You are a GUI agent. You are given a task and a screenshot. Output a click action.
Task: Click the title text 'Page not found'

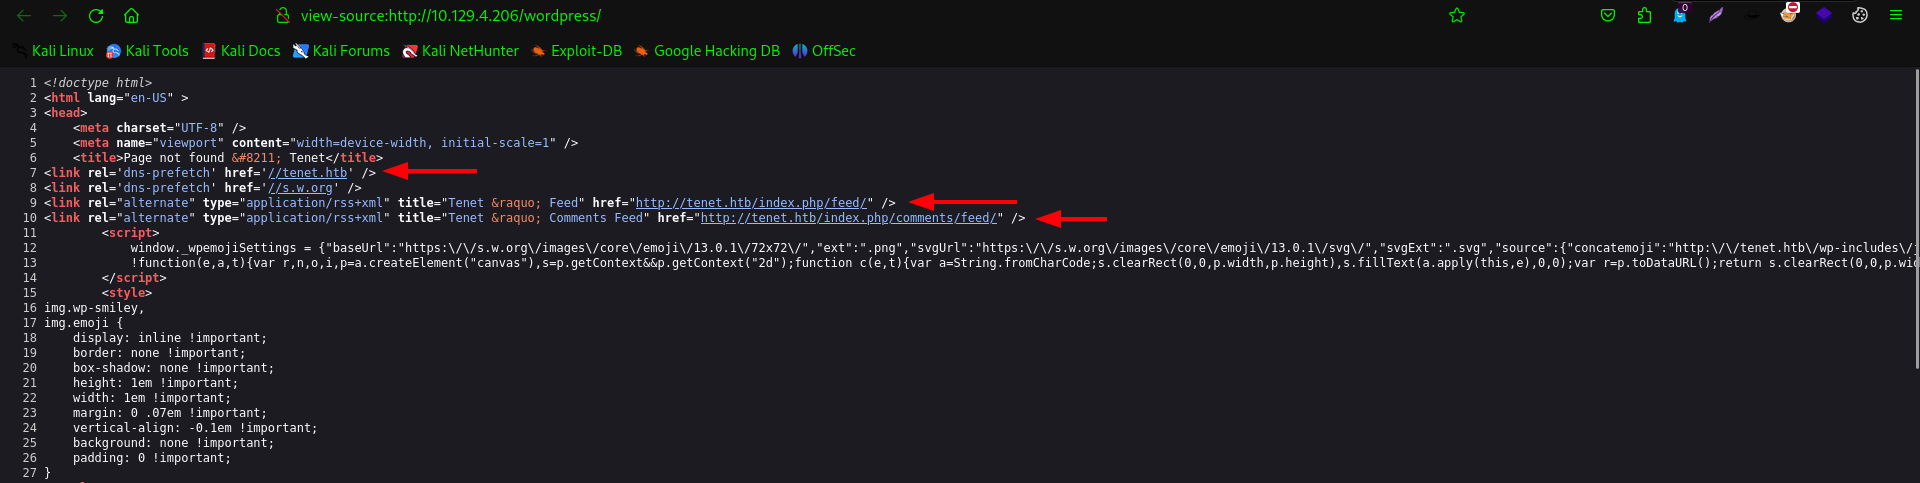coord(174,158)
